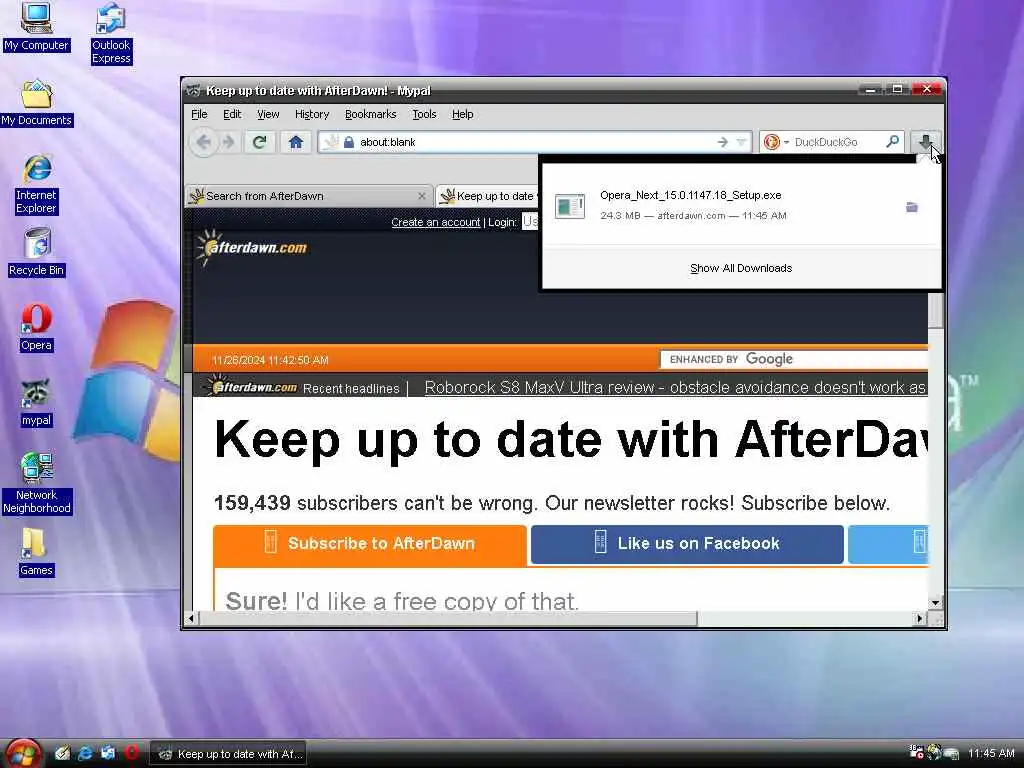This screenshot has height=768, width=1024.
Task: Open Recycle Bin desktop icon
Action: (37, 253)
